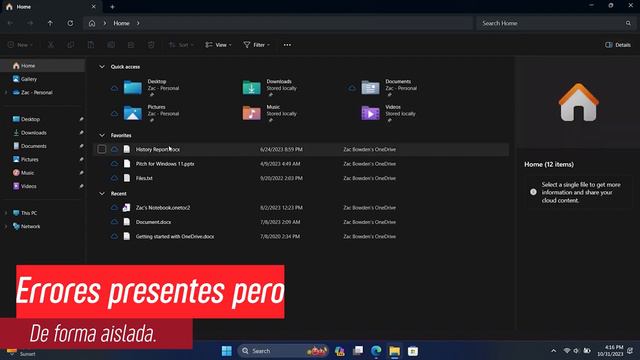Select pinned Documents in sidebar
This screenshot has width=640, height=360.
coord(42,146)
